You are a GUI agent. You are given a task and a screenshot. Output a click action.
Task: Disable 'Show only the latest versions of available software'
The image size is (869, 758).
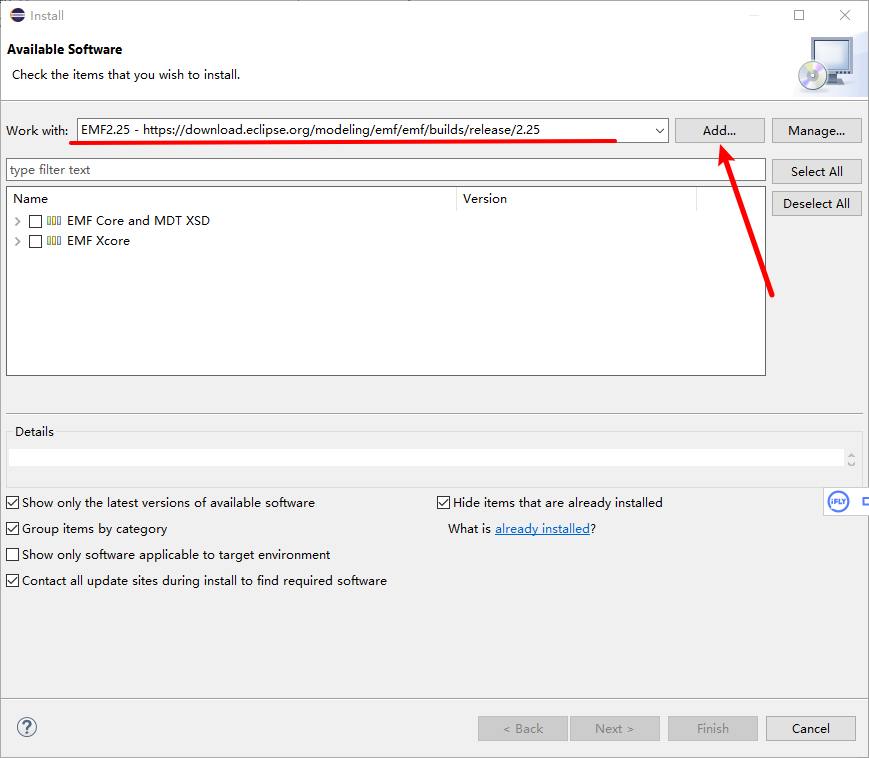[x=13, y=502]
